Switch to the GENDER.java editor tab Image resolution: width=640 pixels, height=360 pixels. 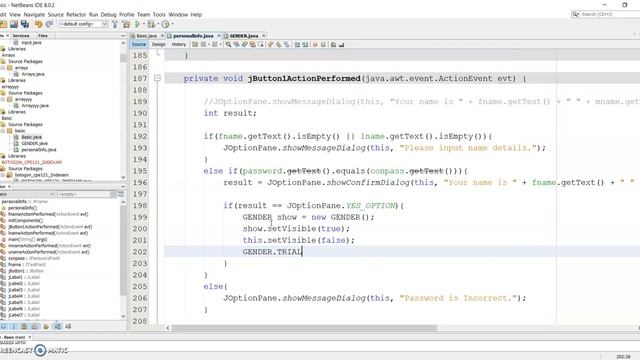(244, 36)
